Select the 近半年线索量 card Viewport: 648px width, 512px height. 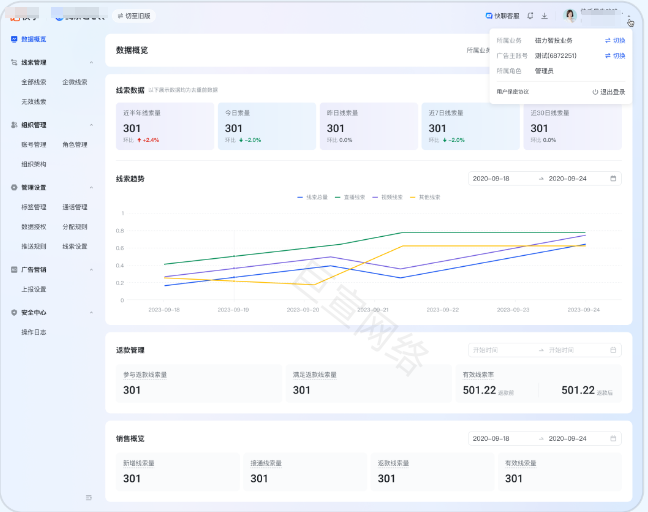[165, 126]
